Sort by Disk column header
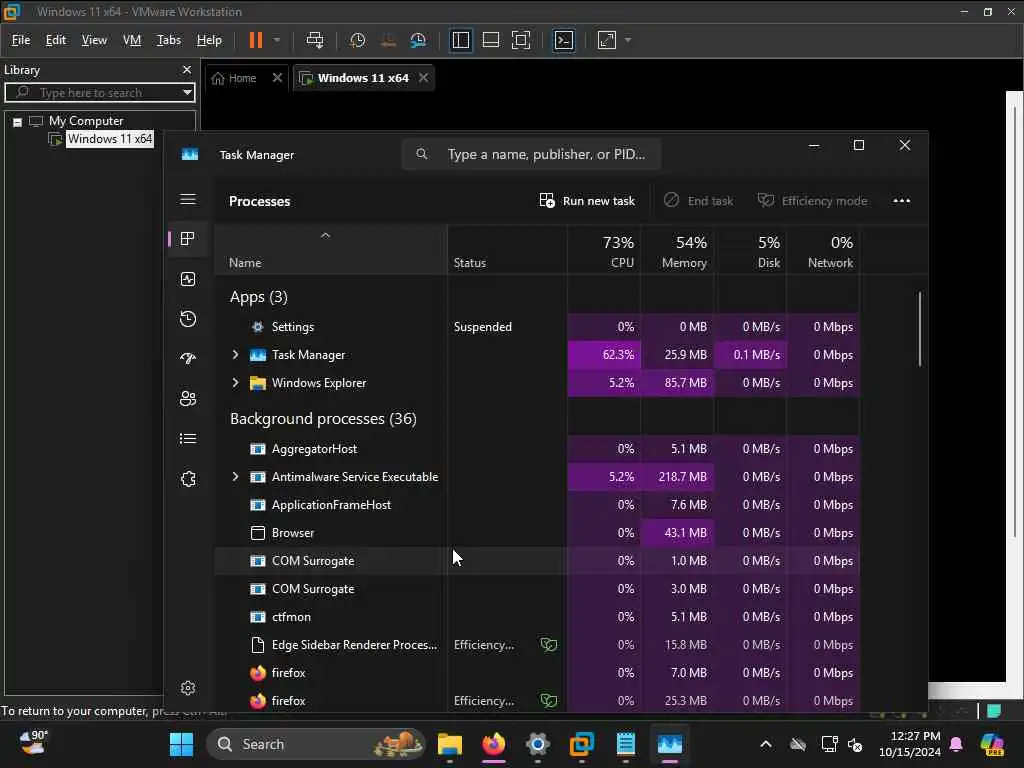Image resolution: width=1024 pixels, height=768 pixels. pos(750,251)
